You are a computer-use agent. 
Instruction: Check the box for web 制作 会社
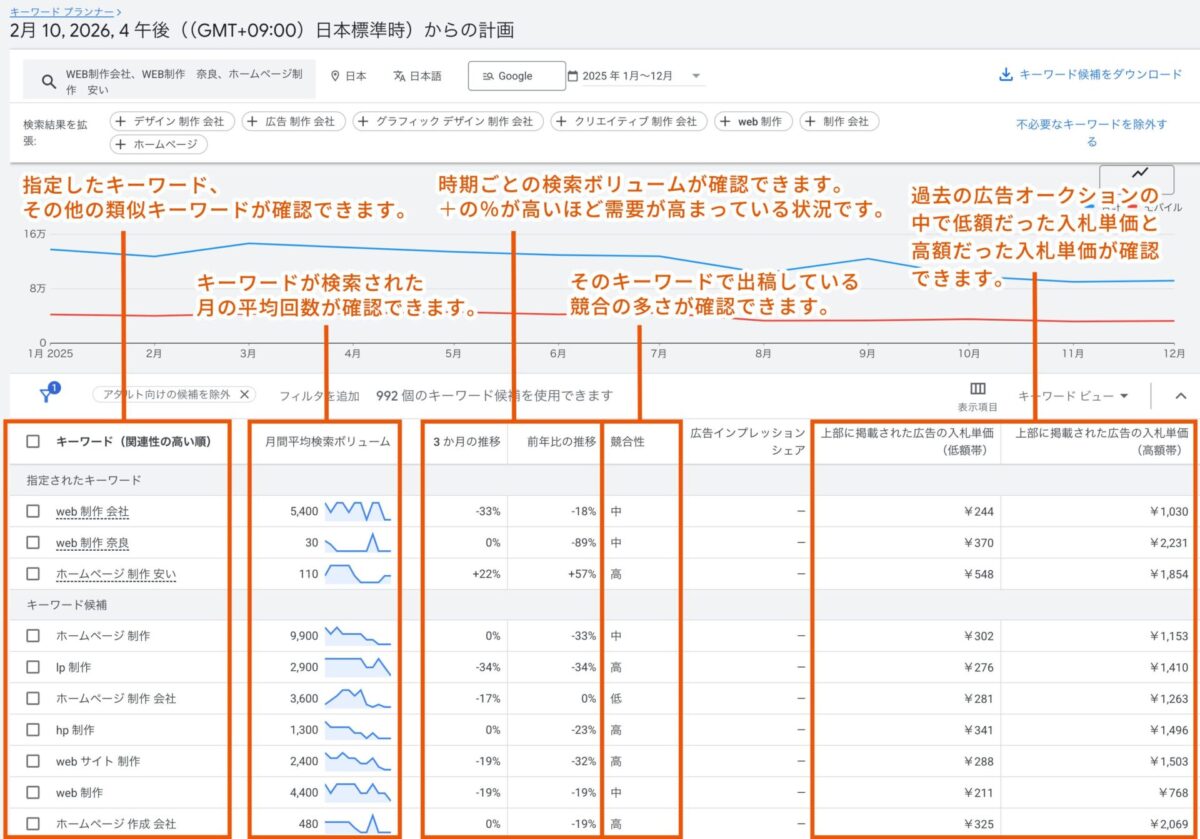(x=34, y=511)
